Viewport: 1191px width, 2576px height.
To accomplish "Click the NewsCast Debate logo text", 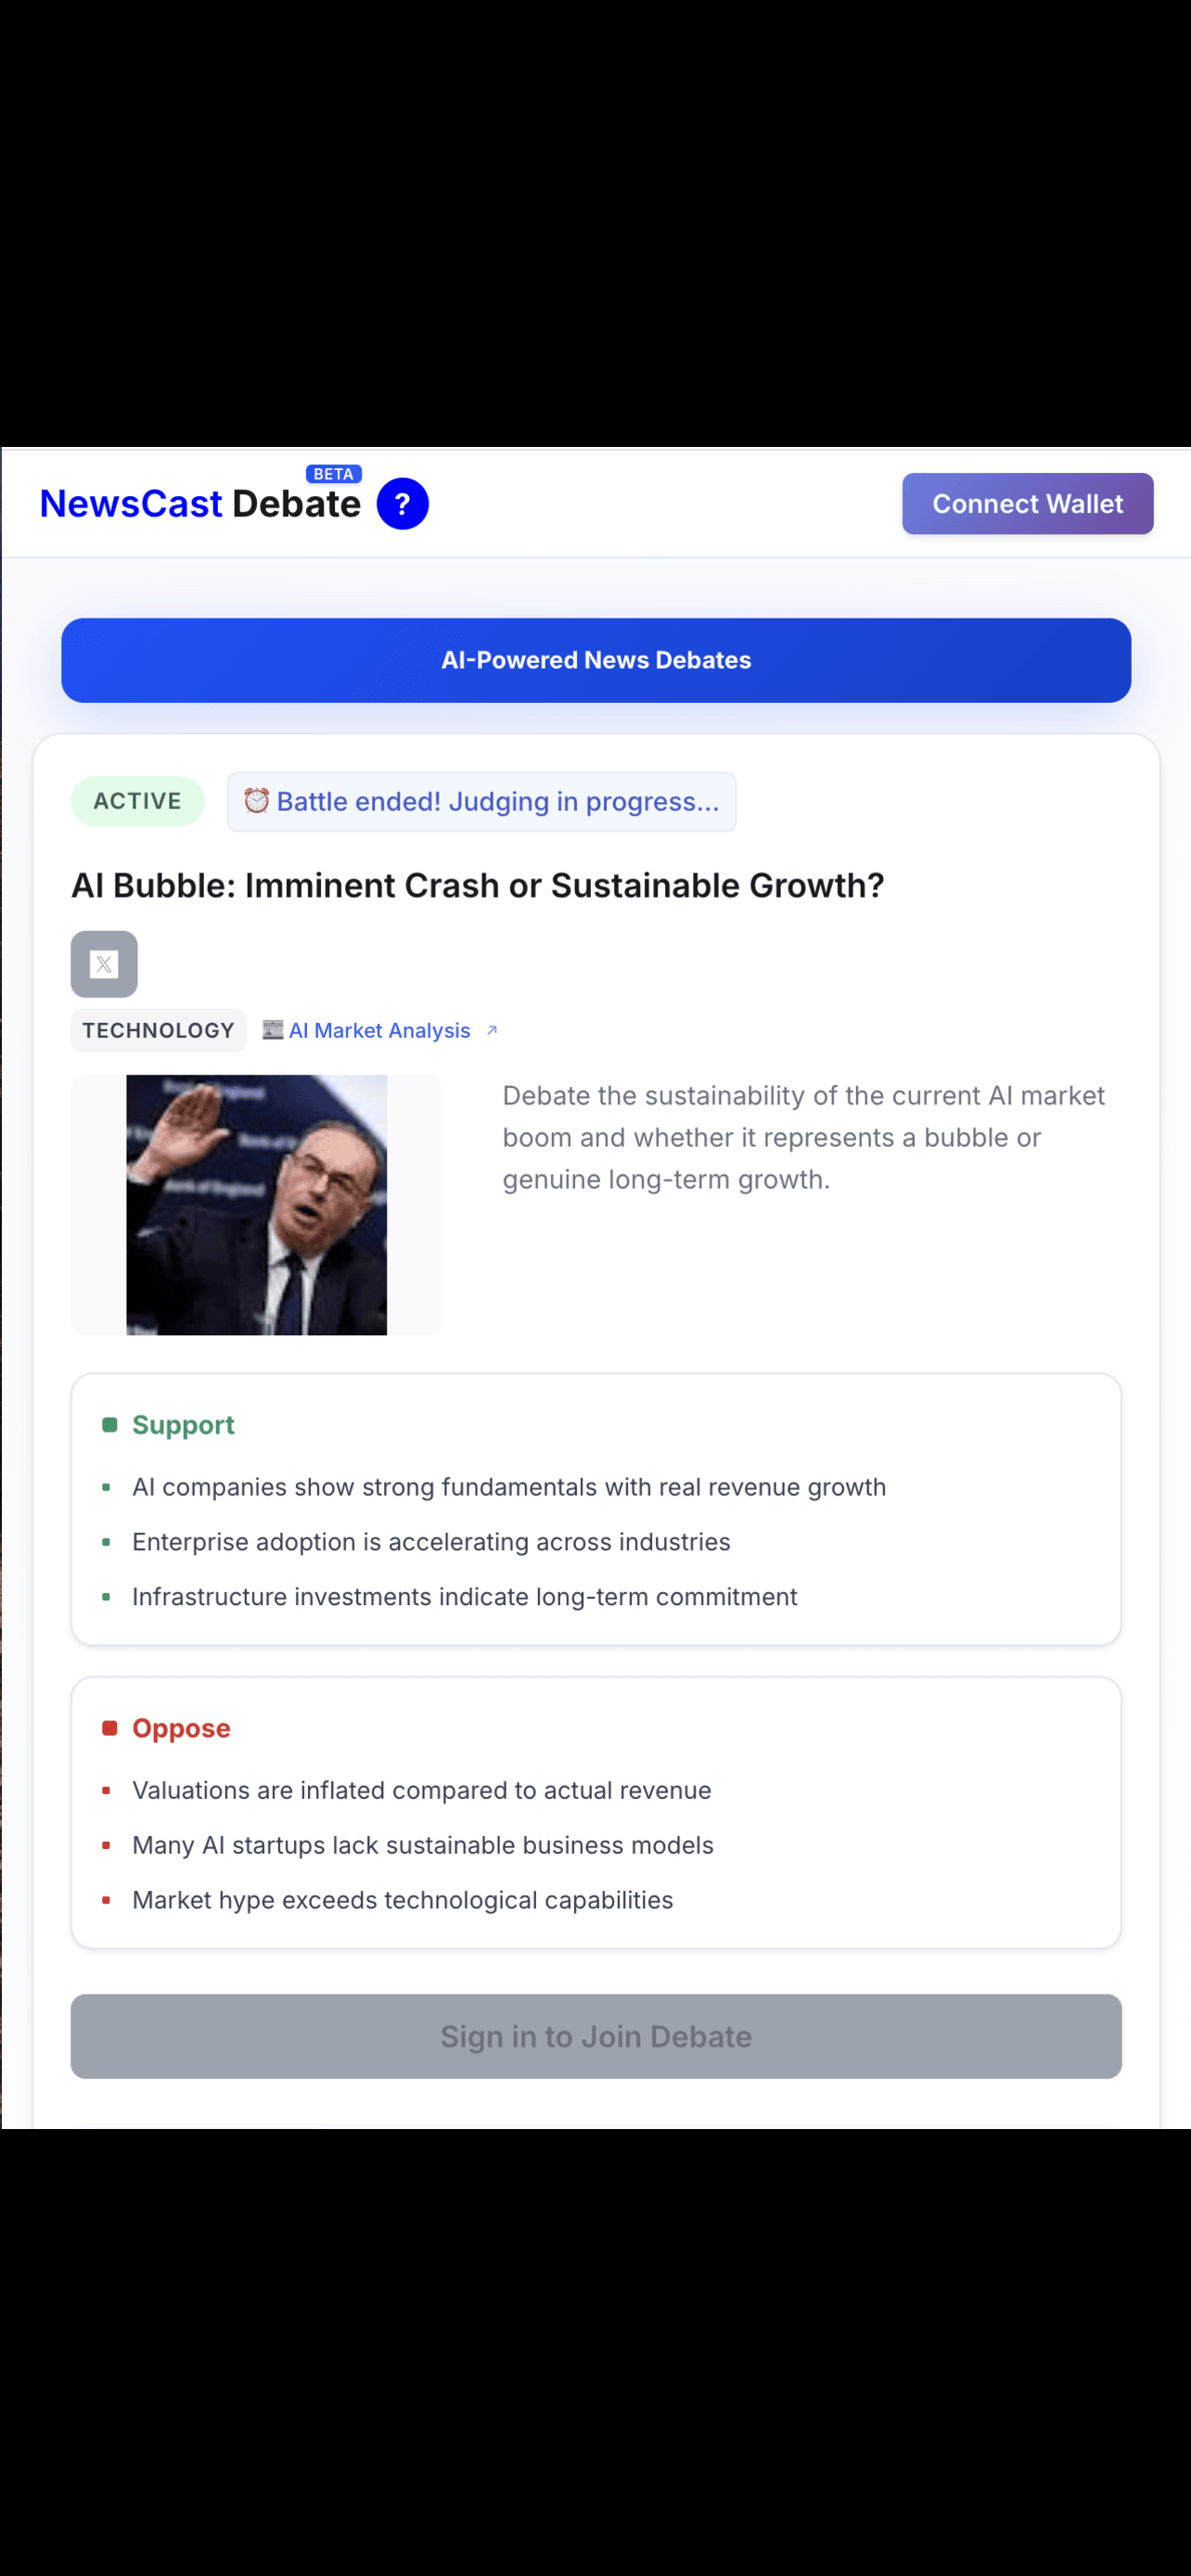I will (200, 504).
